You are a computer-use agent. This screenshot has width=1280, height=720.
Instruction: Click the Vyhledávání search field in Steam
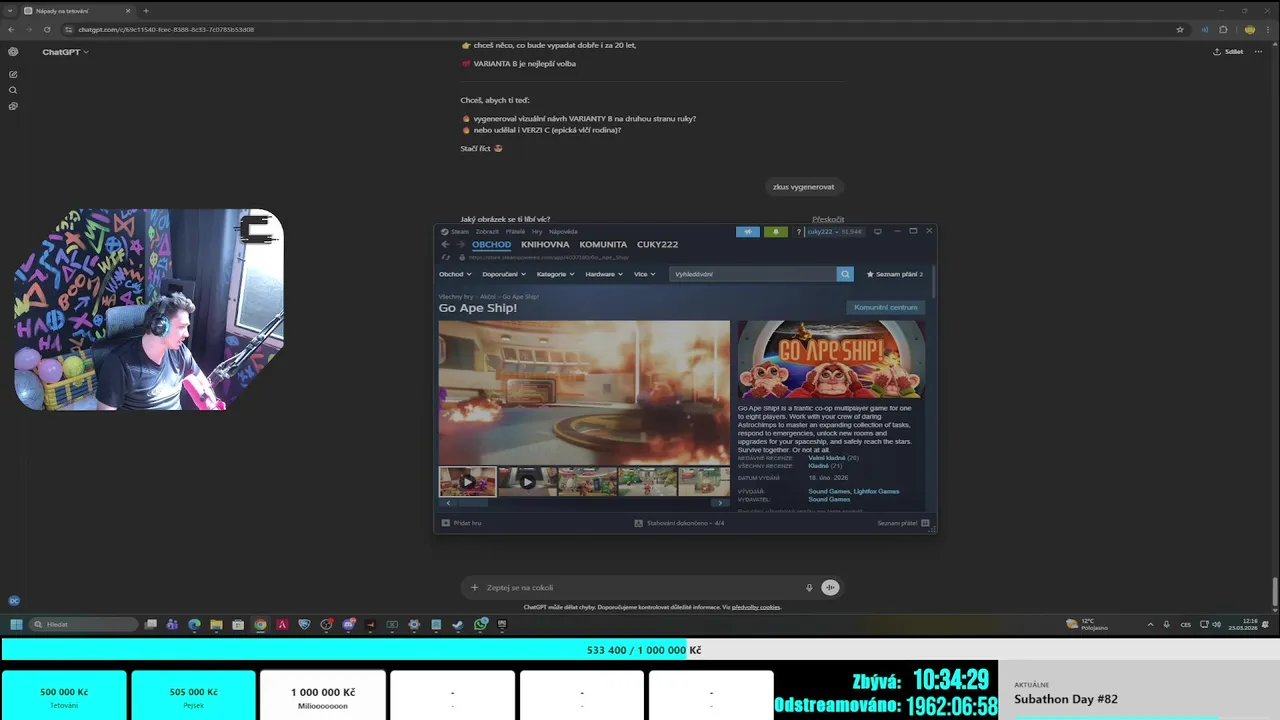(x=753, y=274)
